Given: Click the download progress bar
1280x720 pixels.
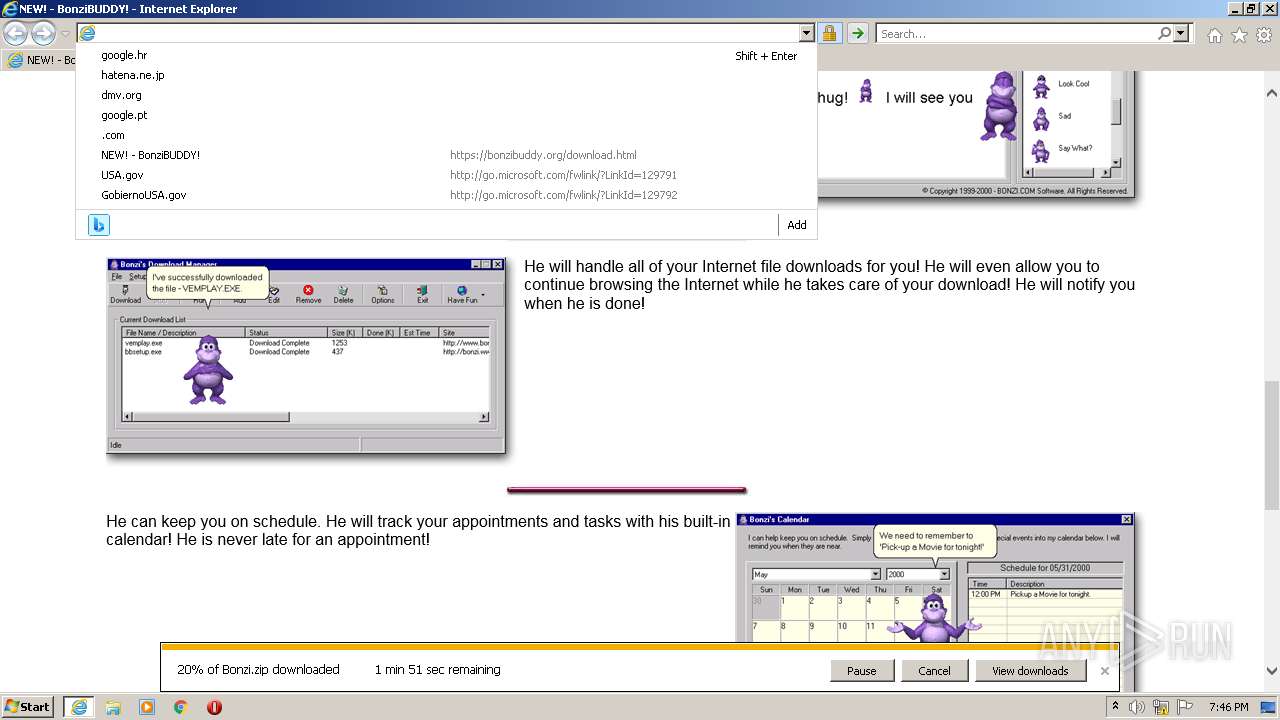Looking at the screenshot, I should [640, 647].
